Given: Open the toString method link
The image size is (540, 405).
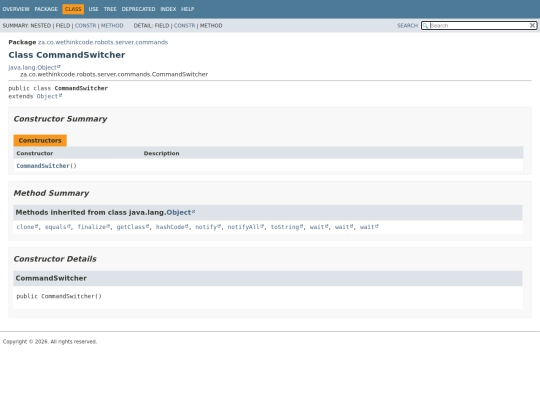Looking at the screenshot, I should point(287,227).
